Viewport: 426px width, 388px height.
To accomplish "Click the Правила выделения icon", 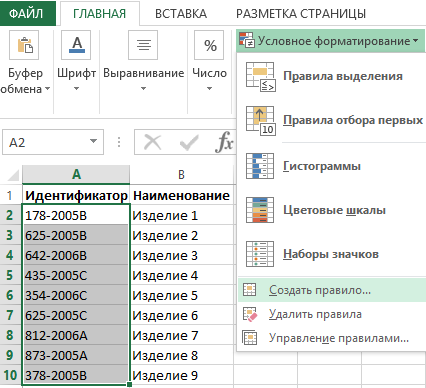I will 260,77.
